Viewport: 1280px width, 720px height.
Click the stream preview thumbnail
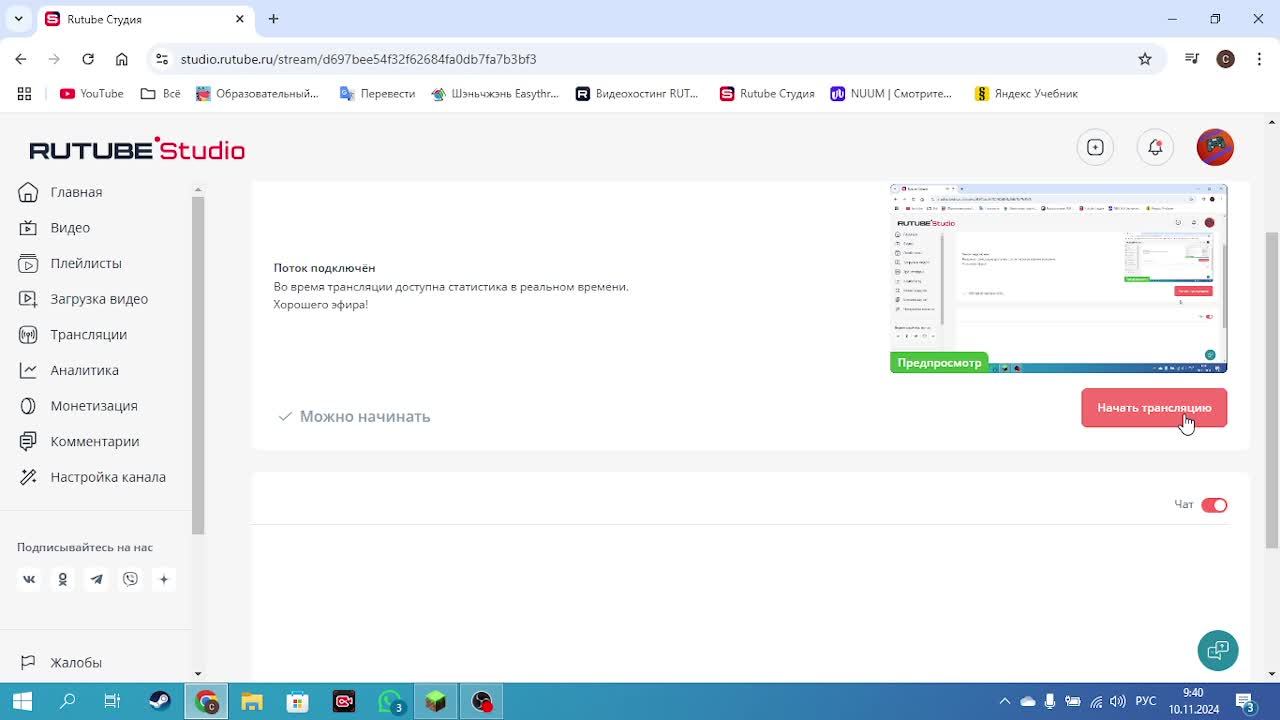(1058, 278)
